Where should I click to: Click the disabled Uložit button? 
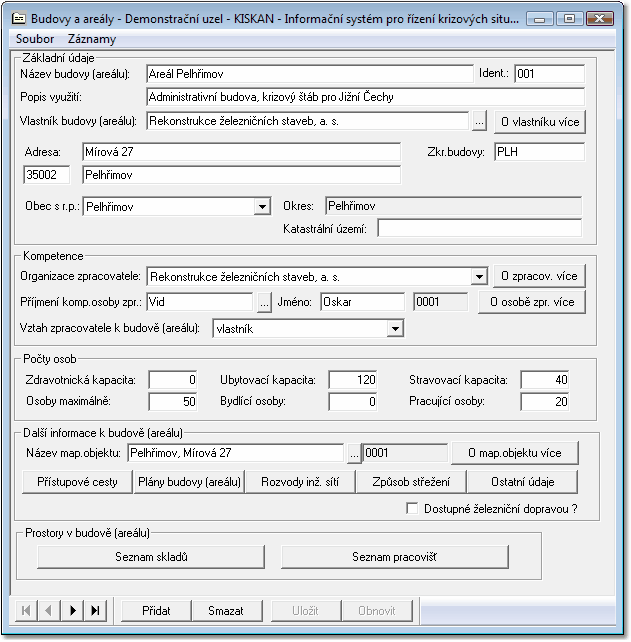(x=305, y=611)
